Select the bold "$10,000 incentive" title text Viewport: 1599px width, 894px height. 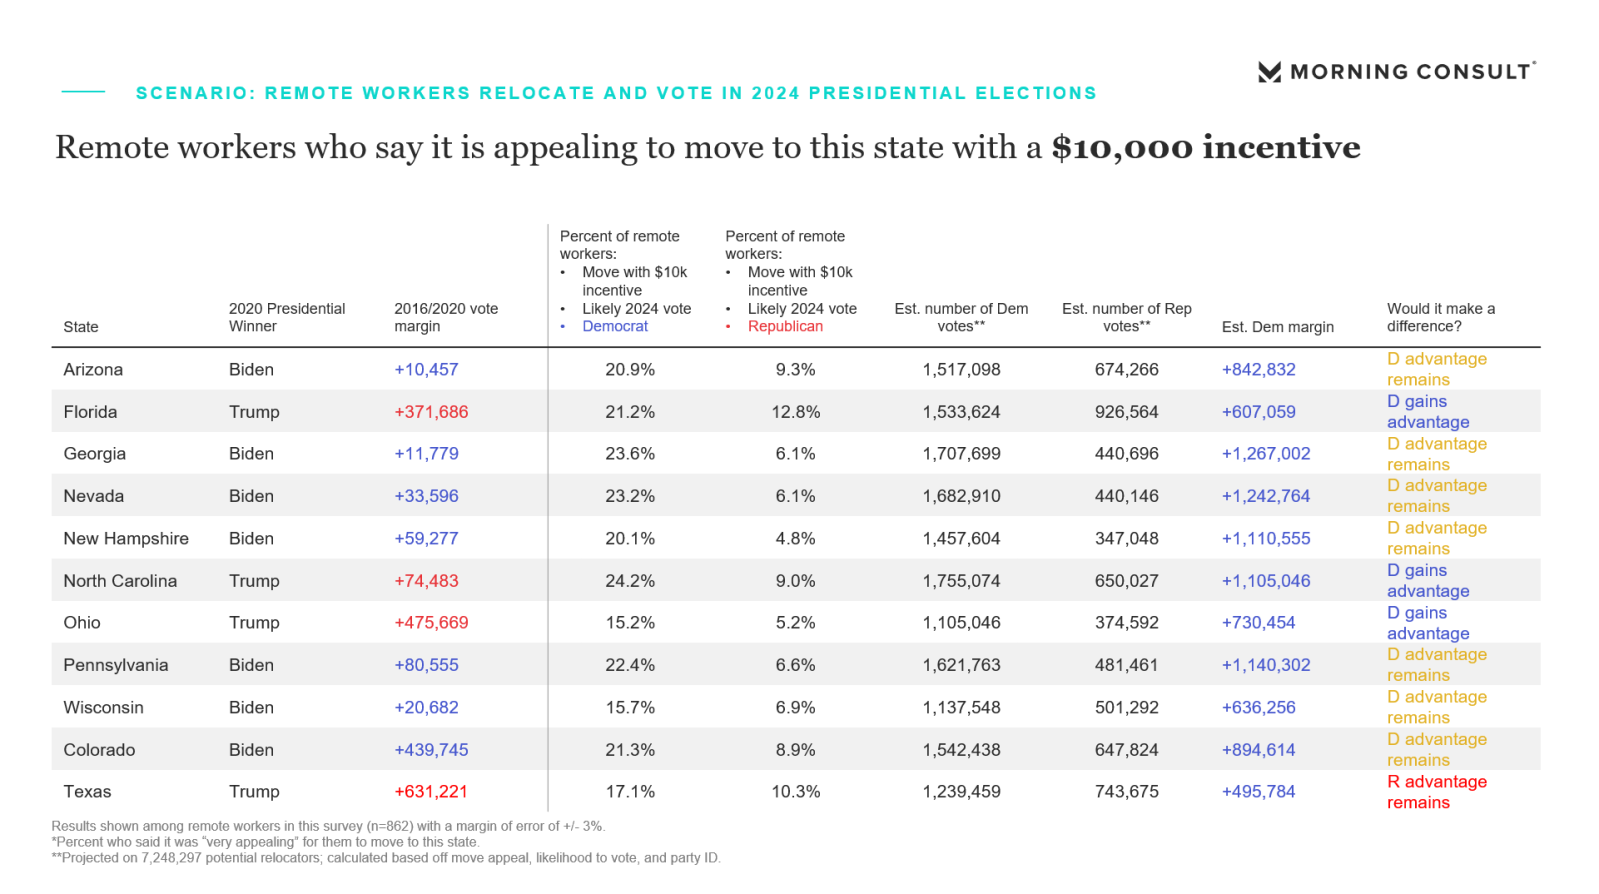1205,148
